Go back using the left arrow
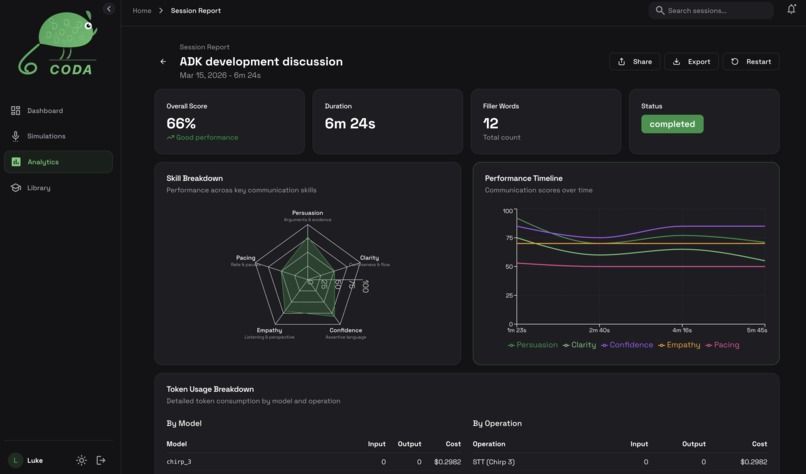 [163, 62]
